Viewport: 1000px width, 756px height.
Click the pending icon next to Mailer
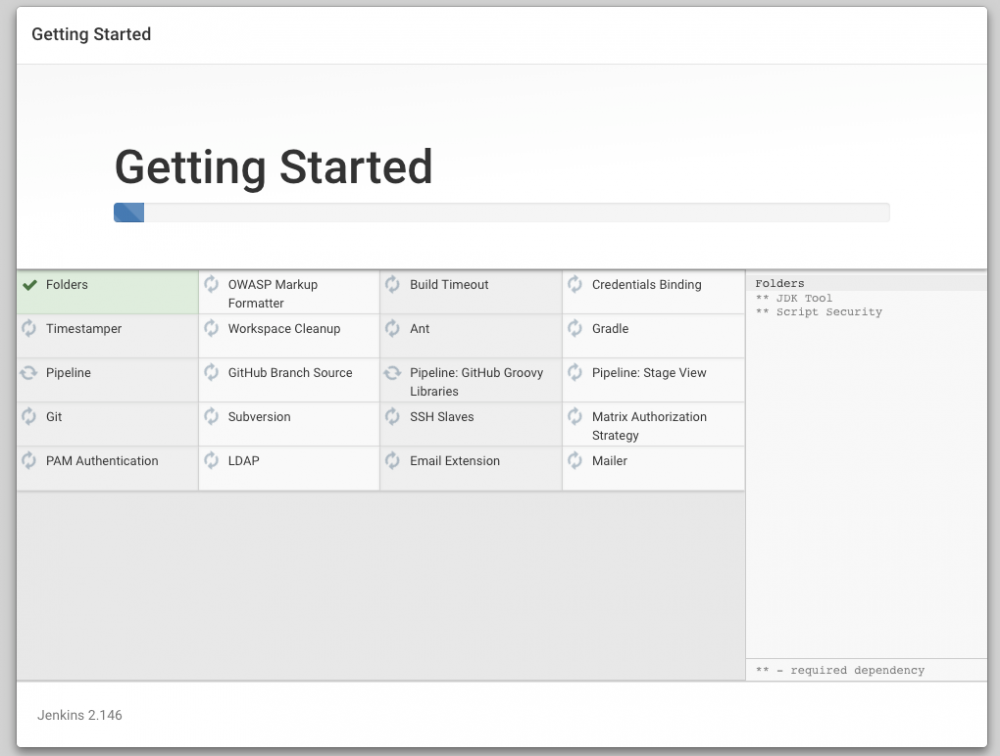[575, 461]
